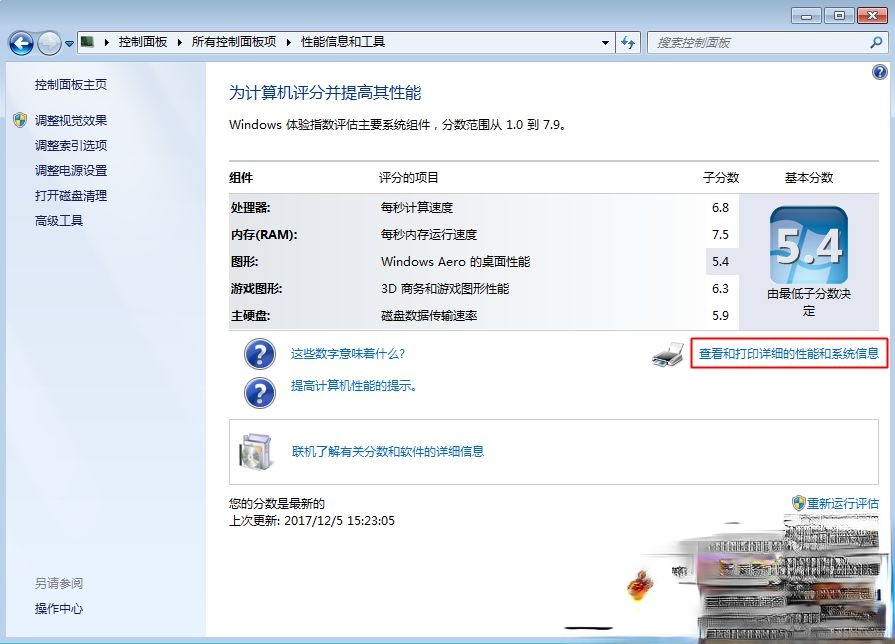Open 这些数字意味着什么? link

pos(348,354)
